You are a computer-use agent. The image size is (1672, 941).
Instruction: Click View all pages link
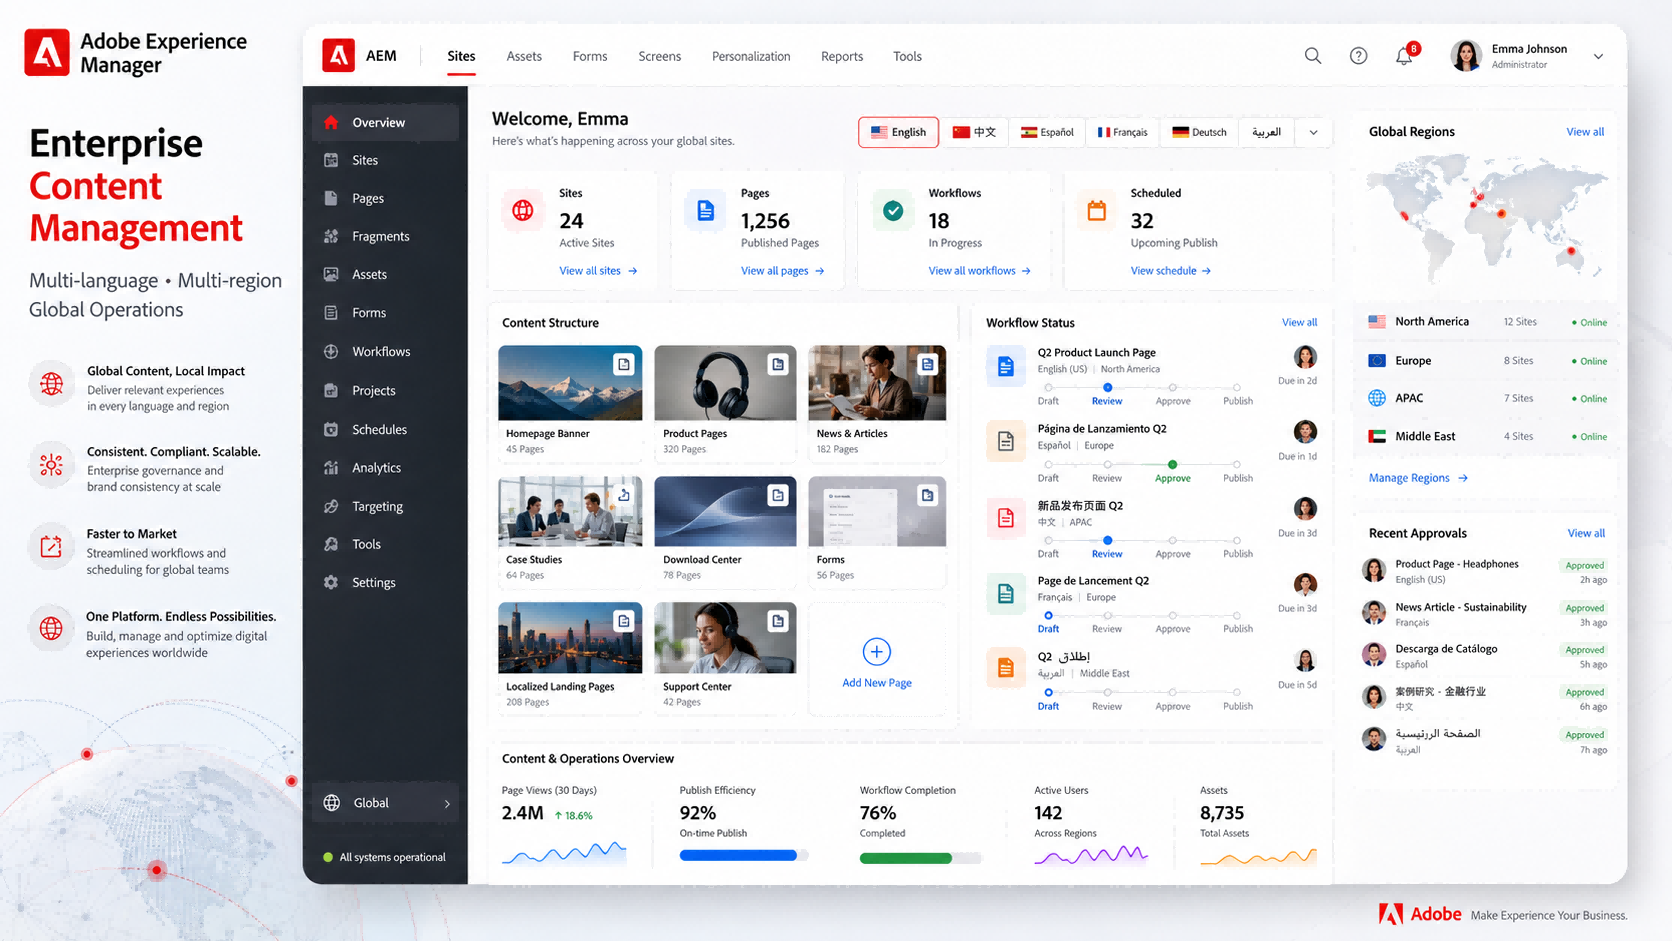(783, 271)
